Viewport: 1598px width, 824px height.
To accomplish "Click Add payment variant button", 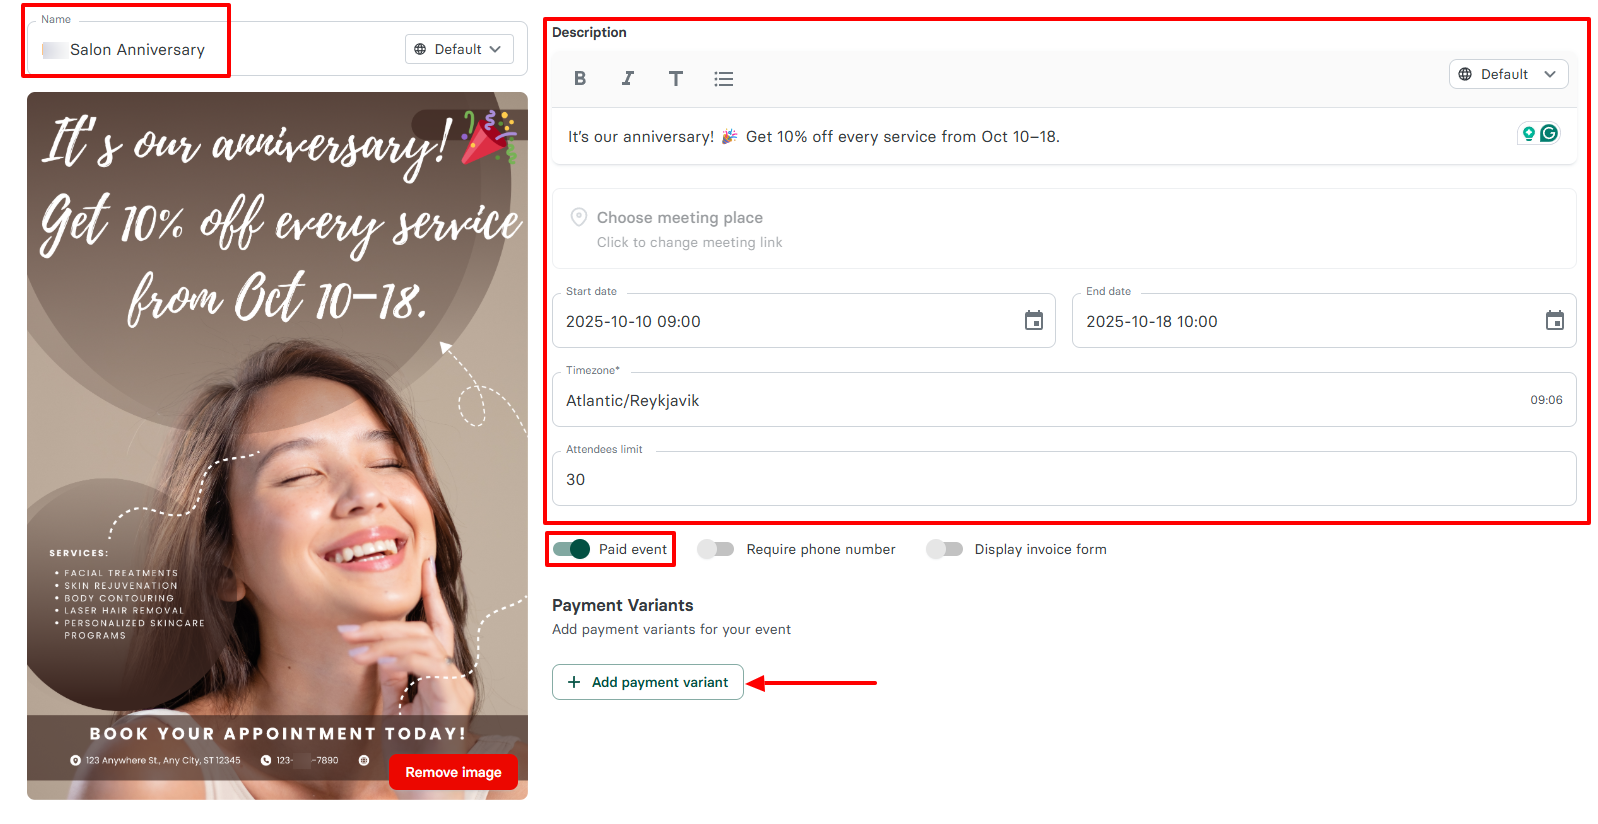I will coord(648,682).
